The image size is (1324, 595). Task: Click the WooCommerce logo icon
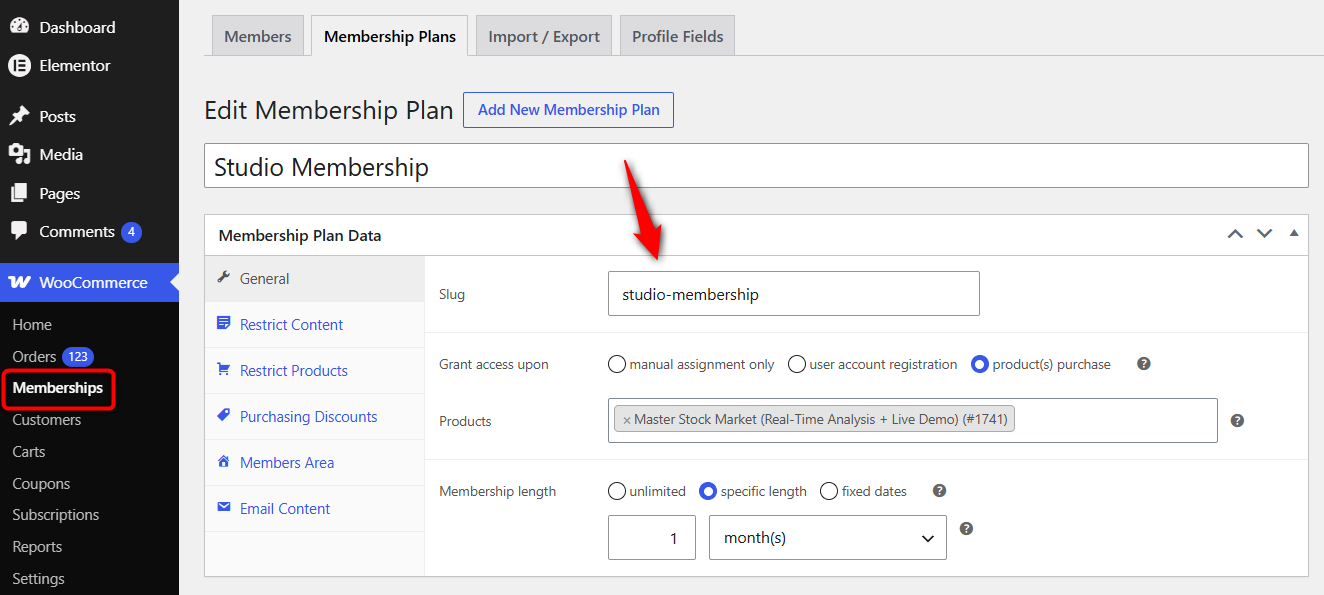[19, 282]
